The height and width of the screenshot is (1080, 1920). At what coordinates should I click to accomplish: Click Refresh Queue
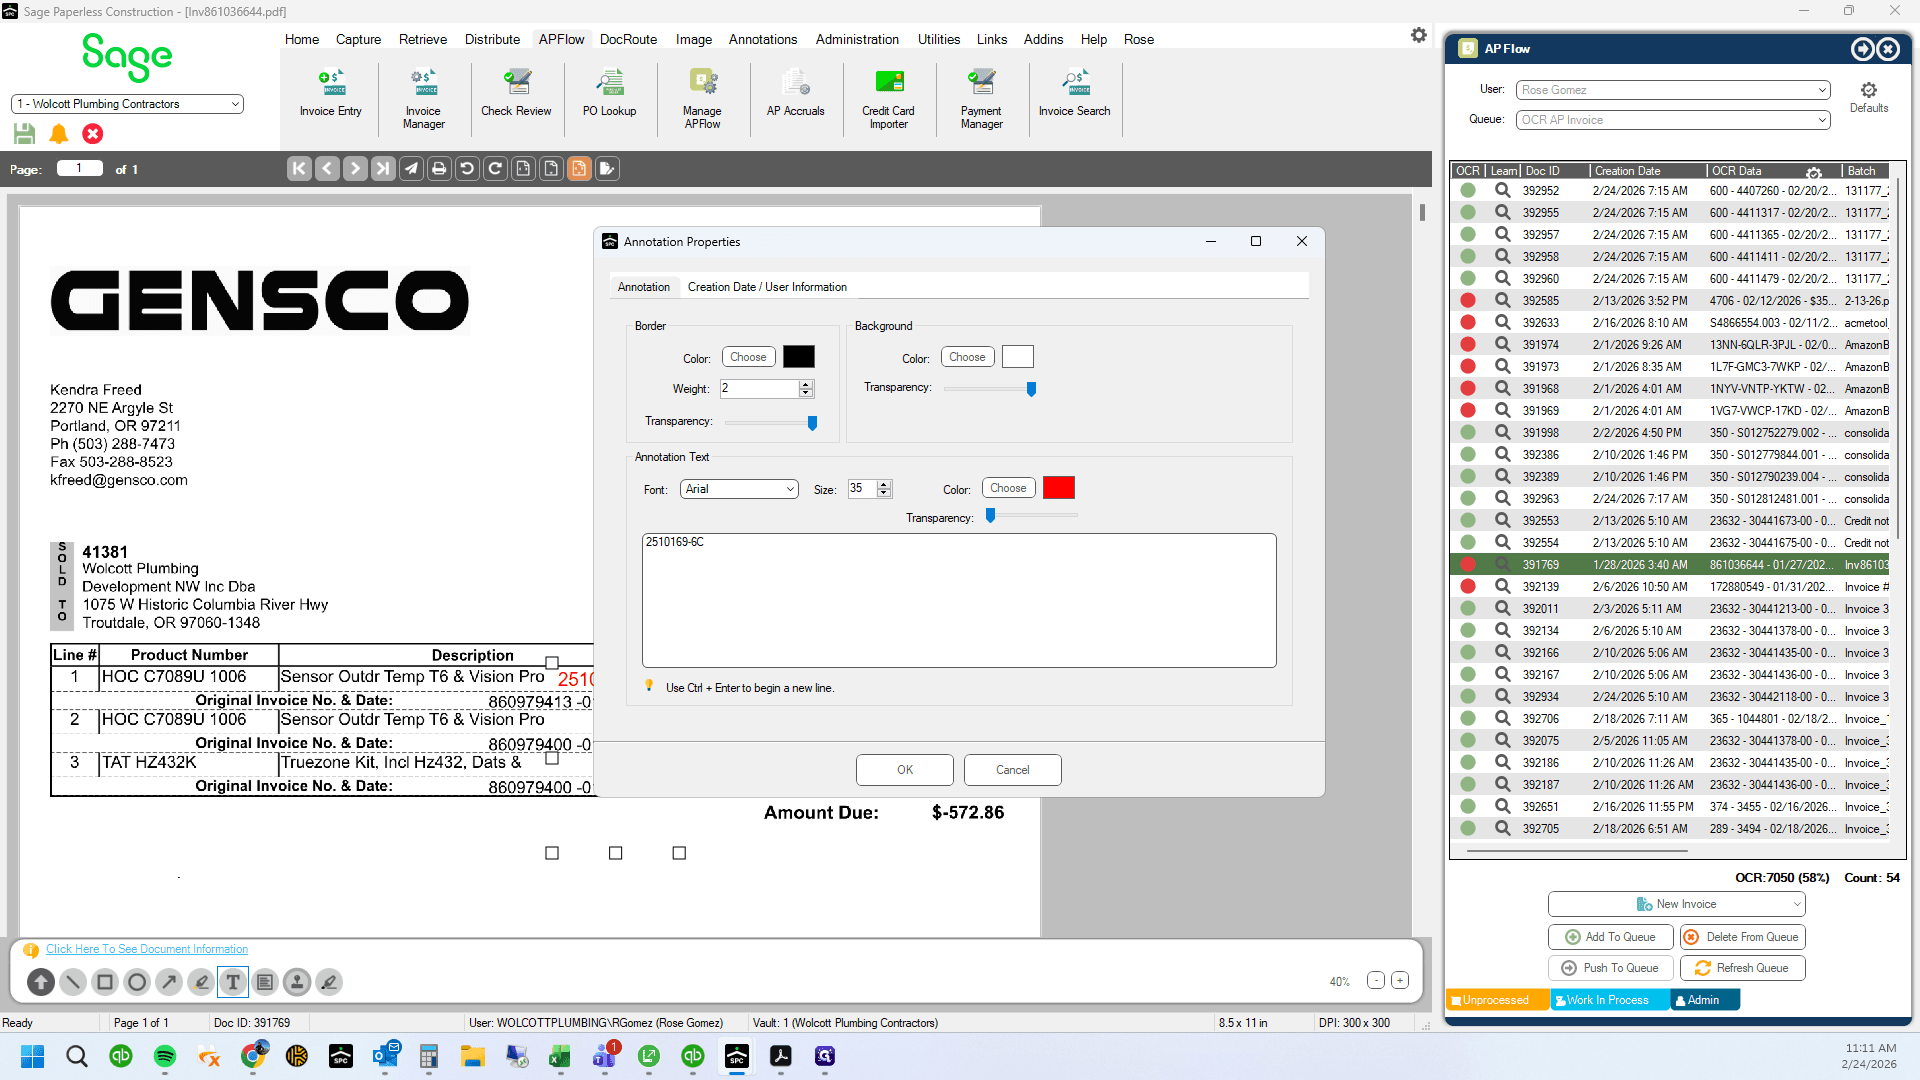pos(1743,968)
